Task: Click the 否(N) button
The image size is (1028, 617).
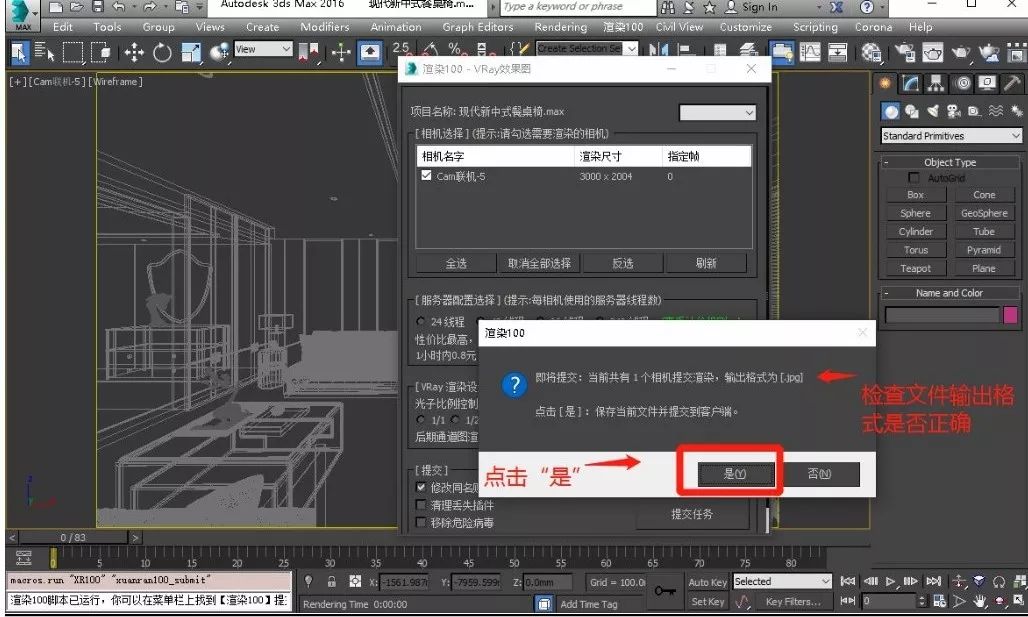Action: tap(820, 473)
